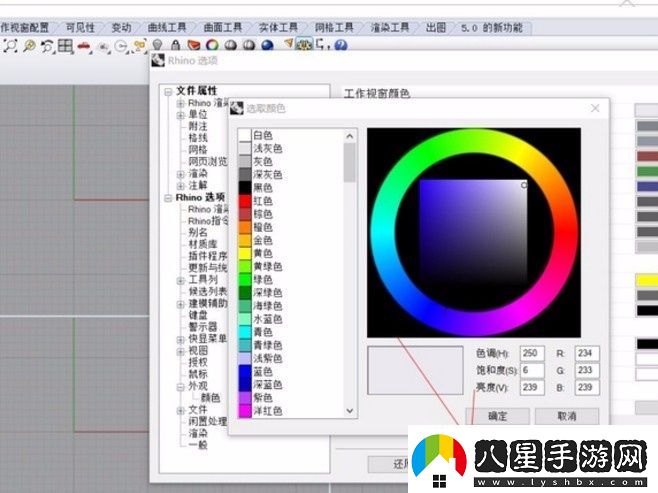The width and height of the screenshot is (658, 493).
Task: Click the padlock lock objects icon
Action: [175, 44]
